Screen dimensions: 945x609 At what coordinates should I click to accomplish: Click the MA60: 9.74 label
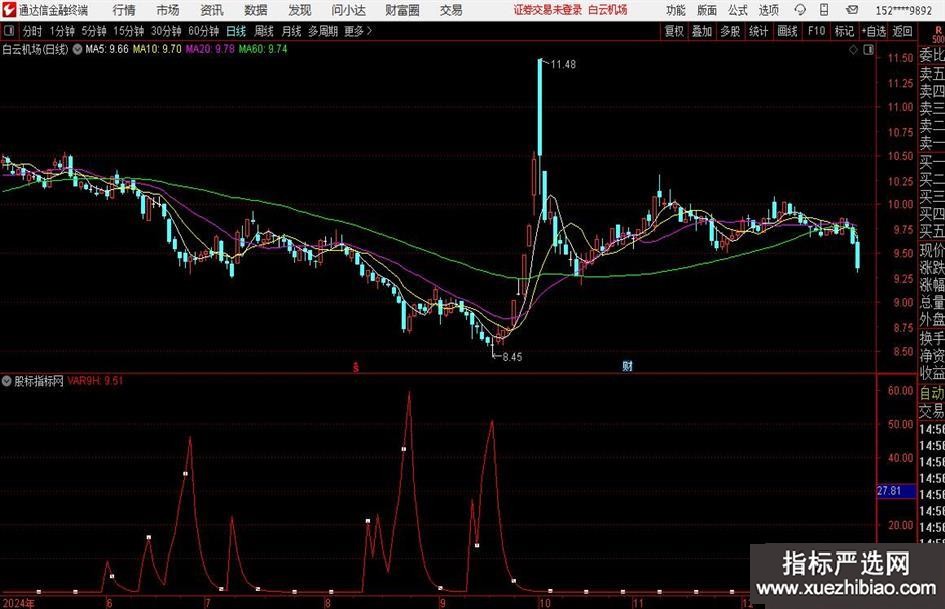pyautogui.click(x=263, y=49)
